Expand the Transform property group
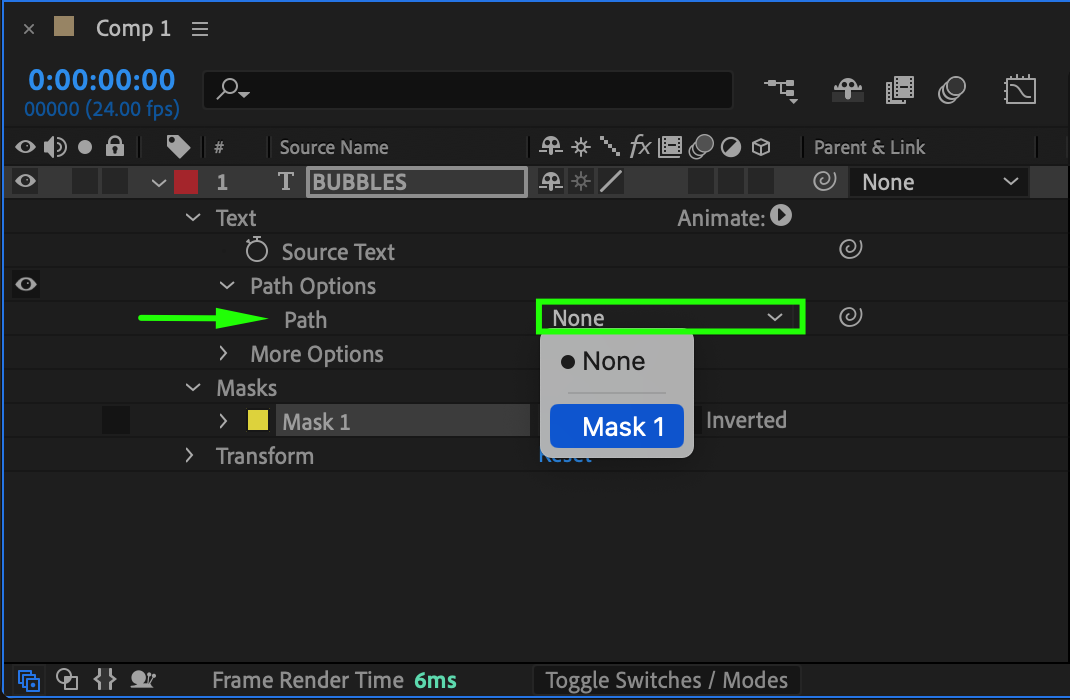This screenshot has height=700, width=1070. (x=190, y=456)
